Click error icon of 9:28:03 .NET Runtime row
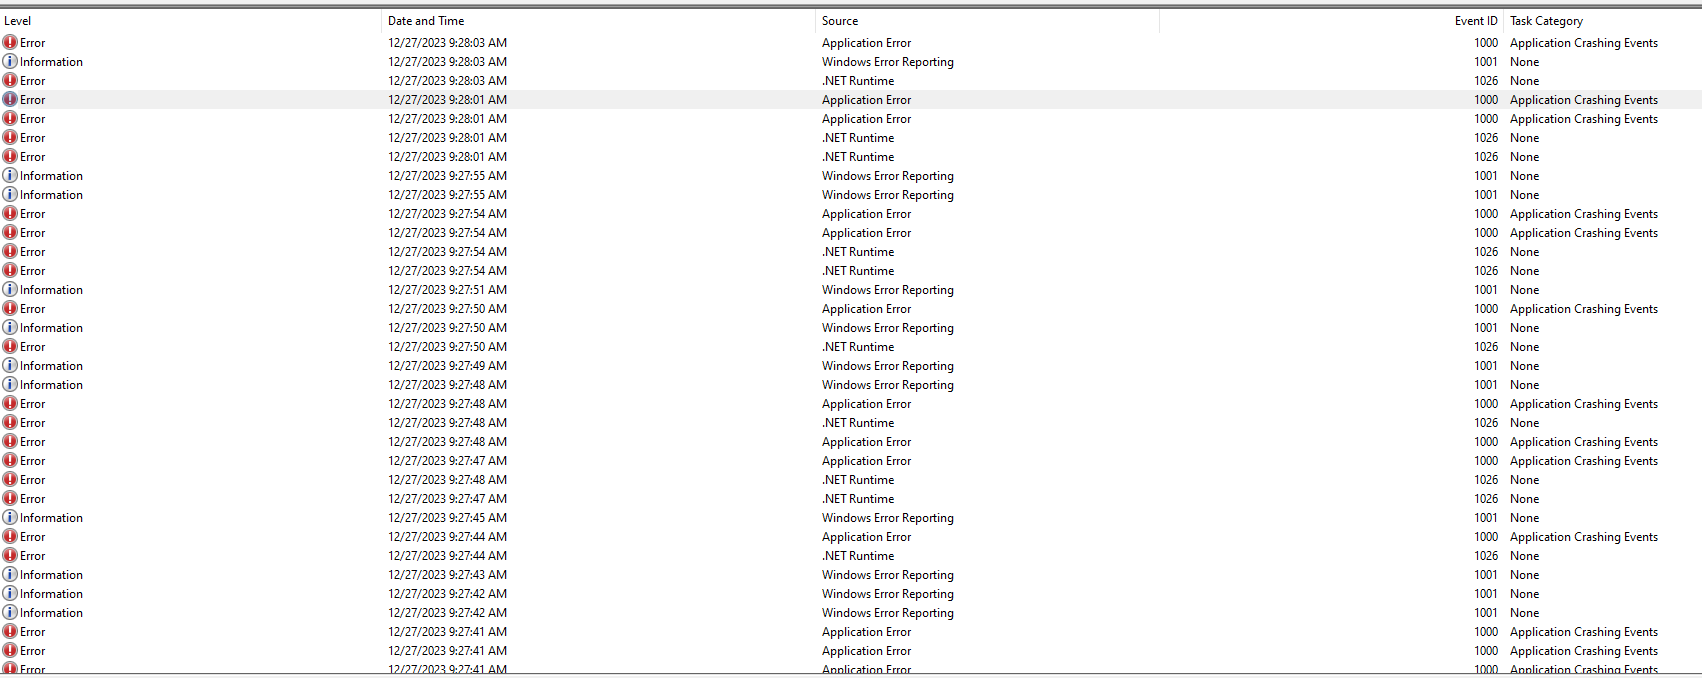 click(10, 81)
